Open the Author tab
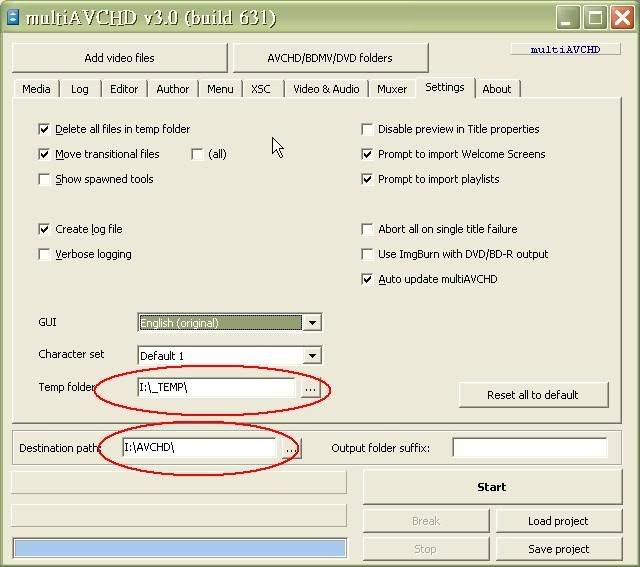The height and width of the screenshot is (567, 640). pos(173,89)
